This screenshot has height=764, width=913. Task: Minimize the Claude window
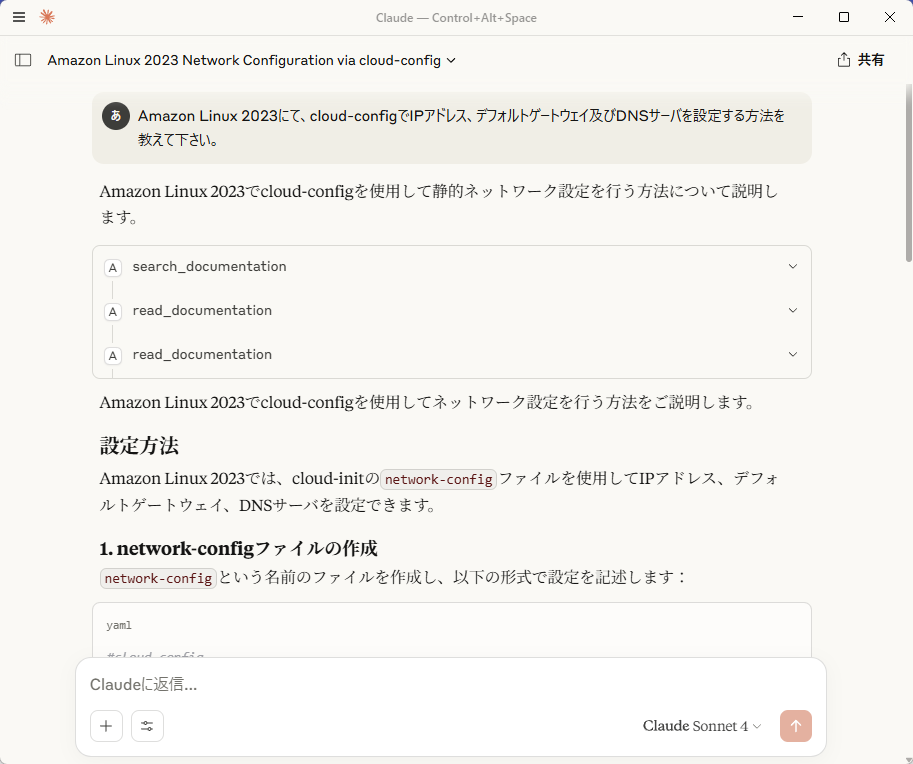pos(798,17)
